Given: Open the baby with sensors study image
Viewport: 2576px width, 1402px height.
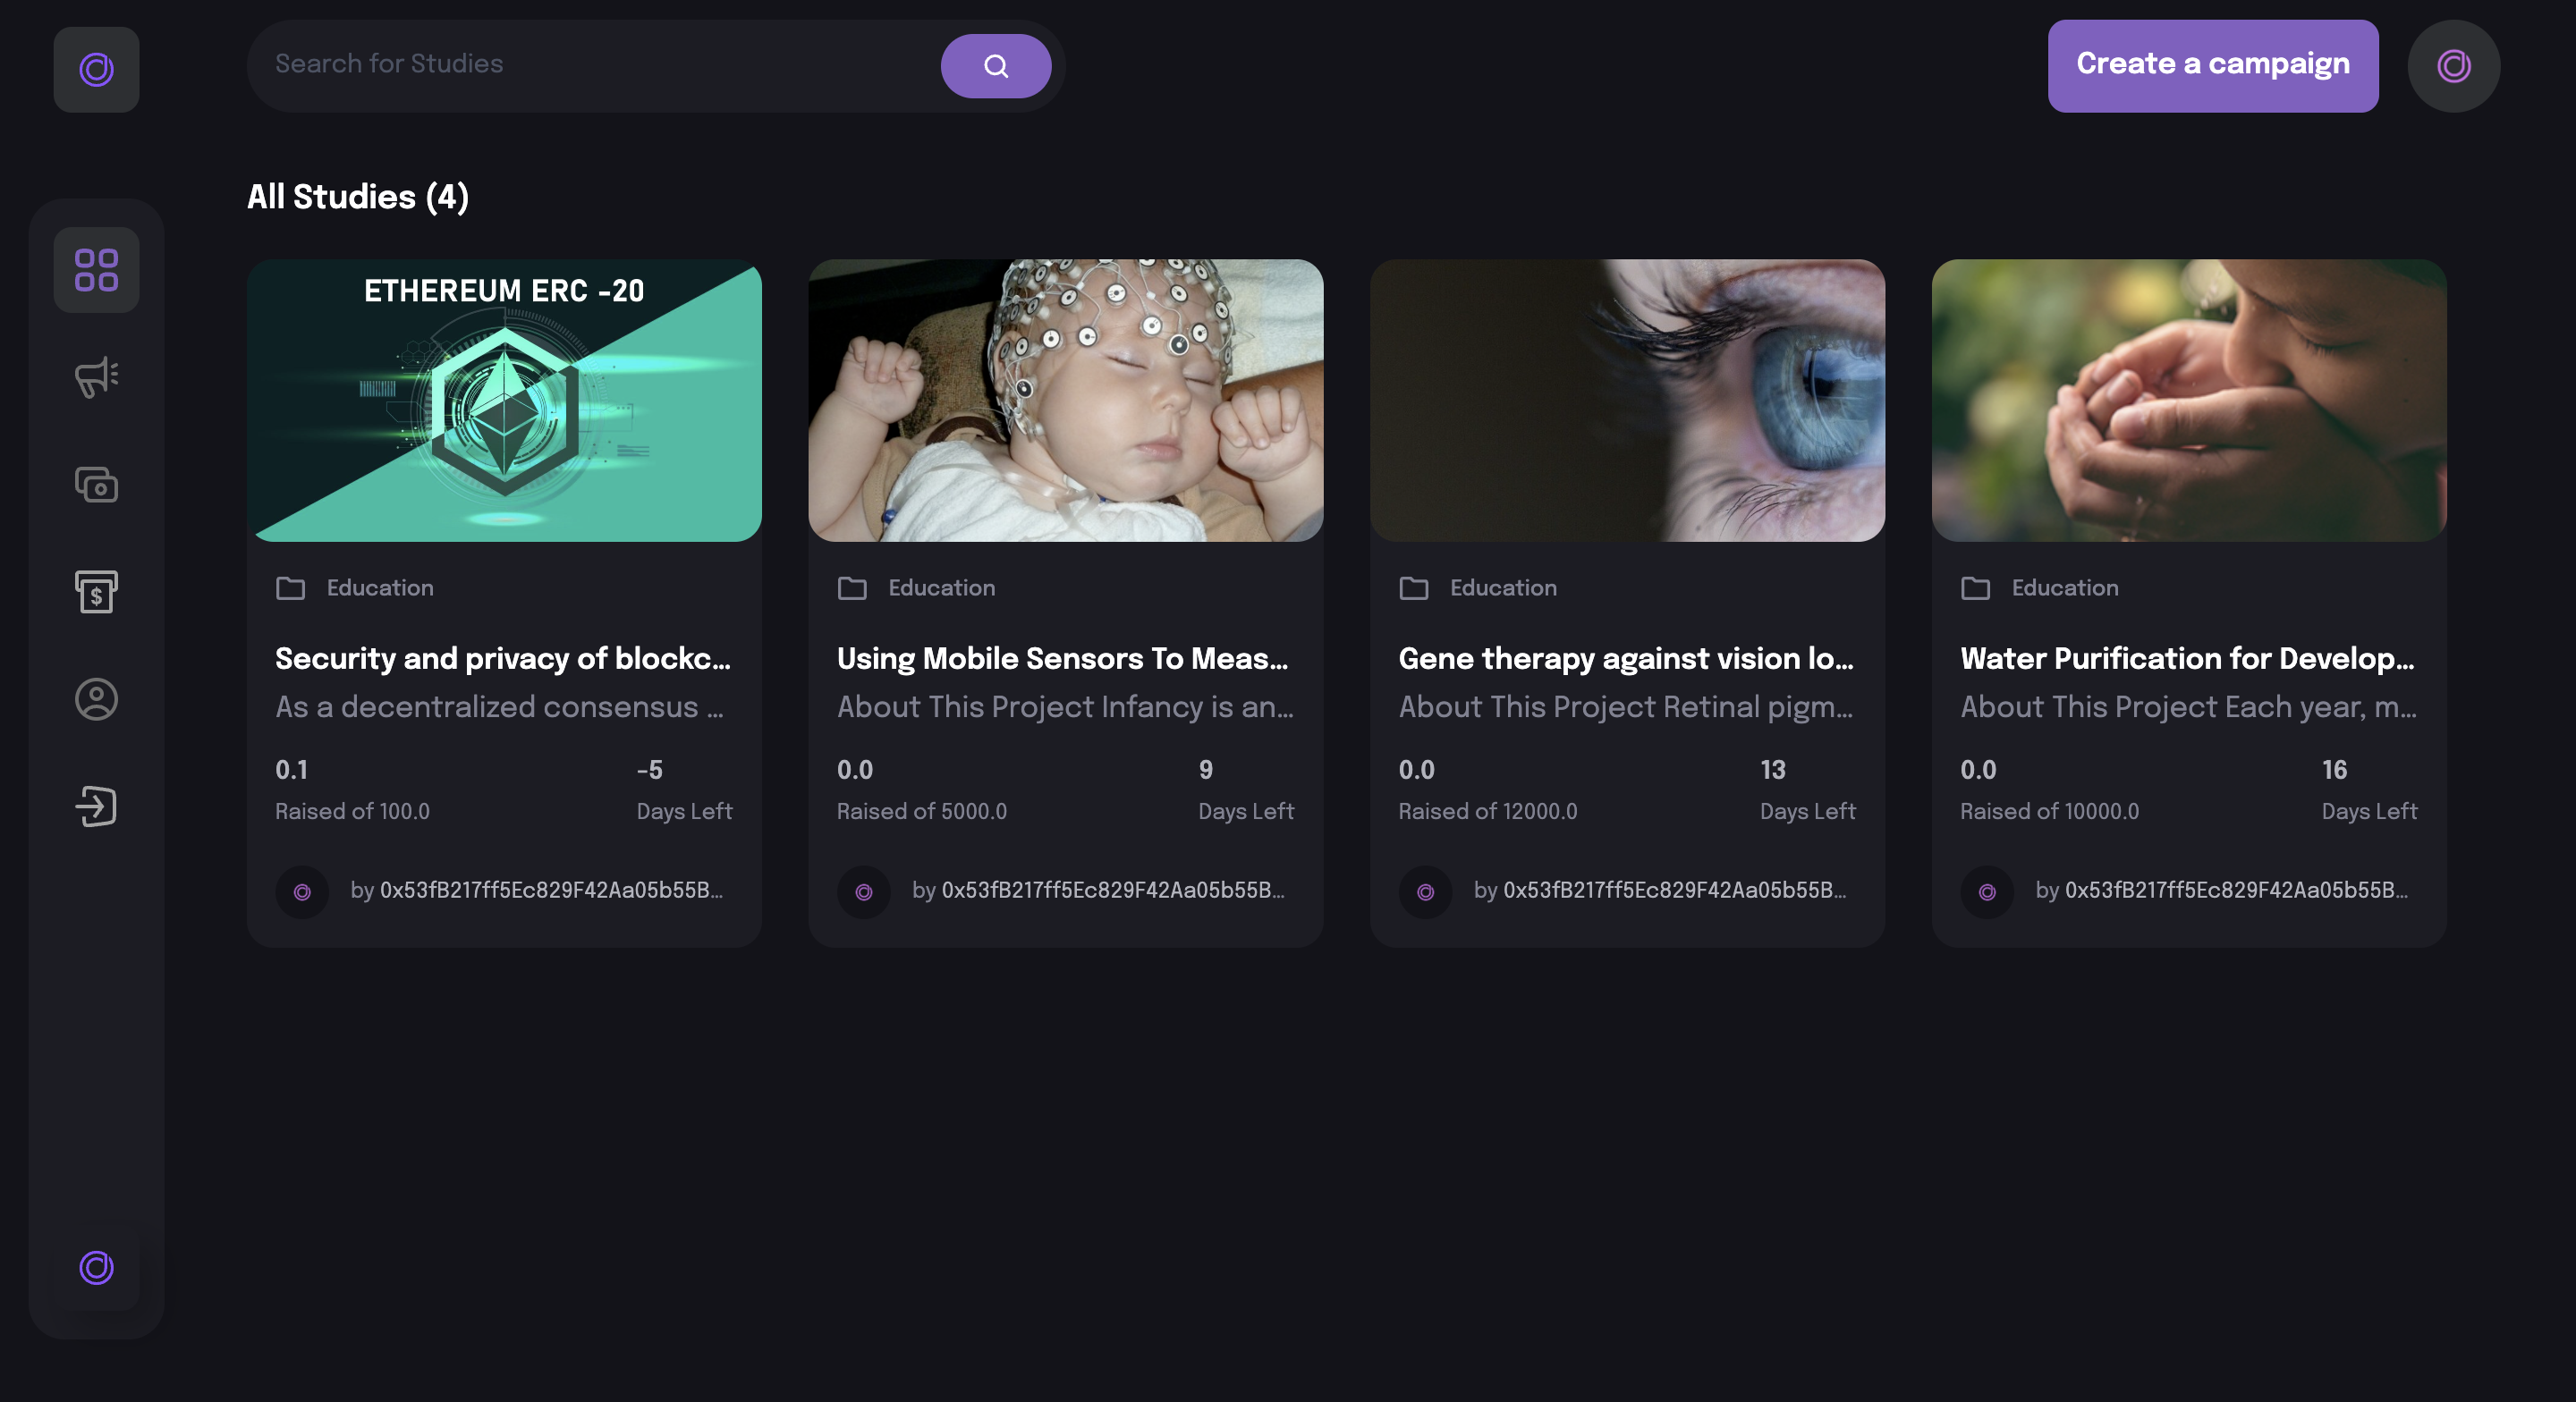Looking at the screenshot, I should point(1065,400).
